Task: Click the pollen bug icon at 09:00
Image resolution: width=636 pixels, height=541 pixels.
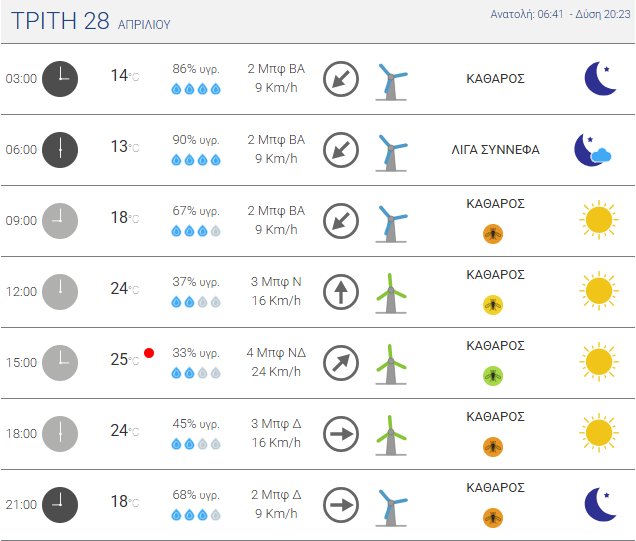Action: [493, 234]
